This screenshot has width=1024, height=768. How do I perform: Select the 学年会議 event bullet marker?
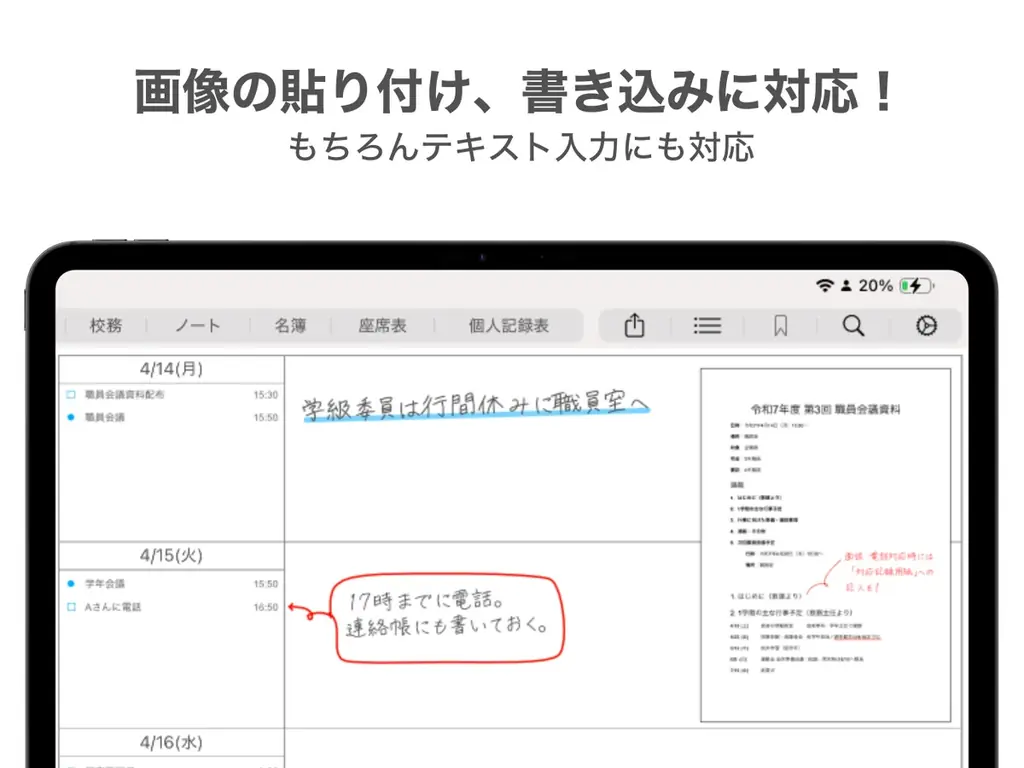[71, 585]
